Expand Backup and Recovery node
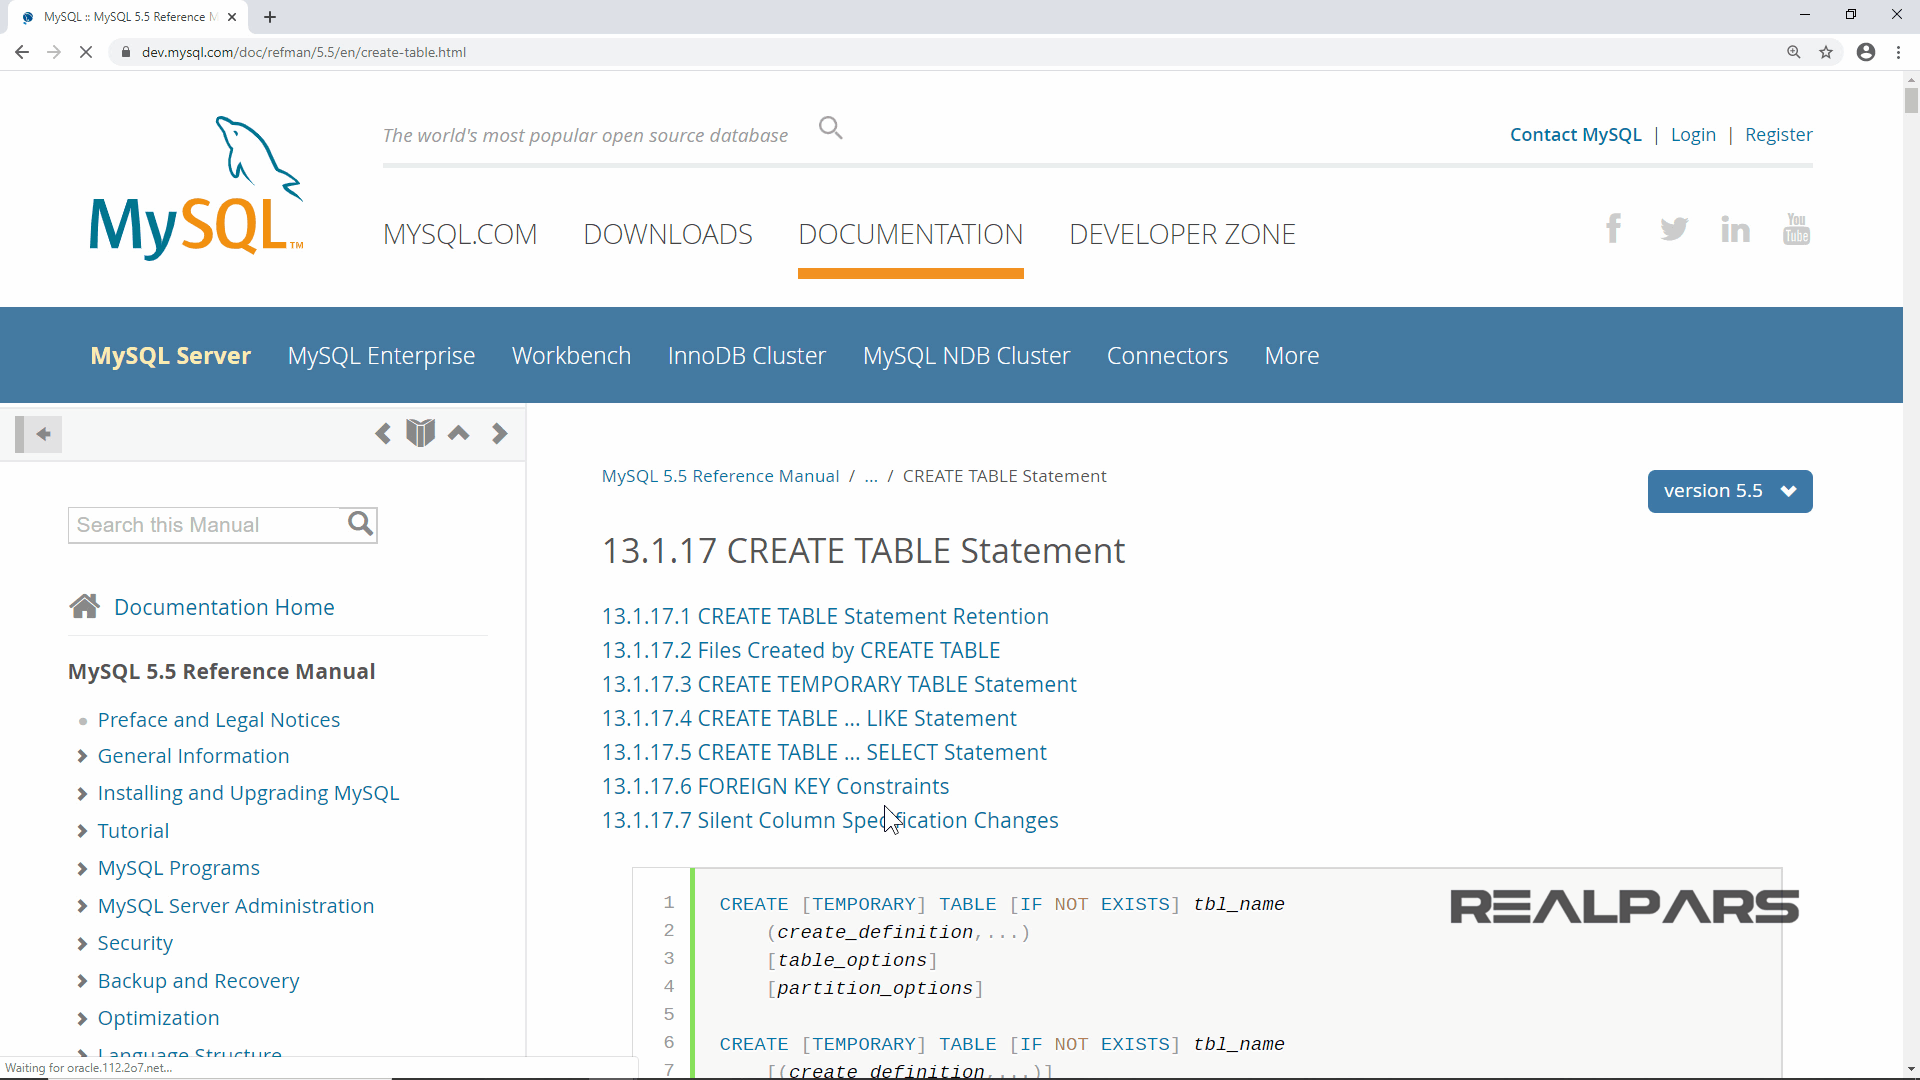The width and height of the screenshot is (1920, 1080). tap(82, 982)
